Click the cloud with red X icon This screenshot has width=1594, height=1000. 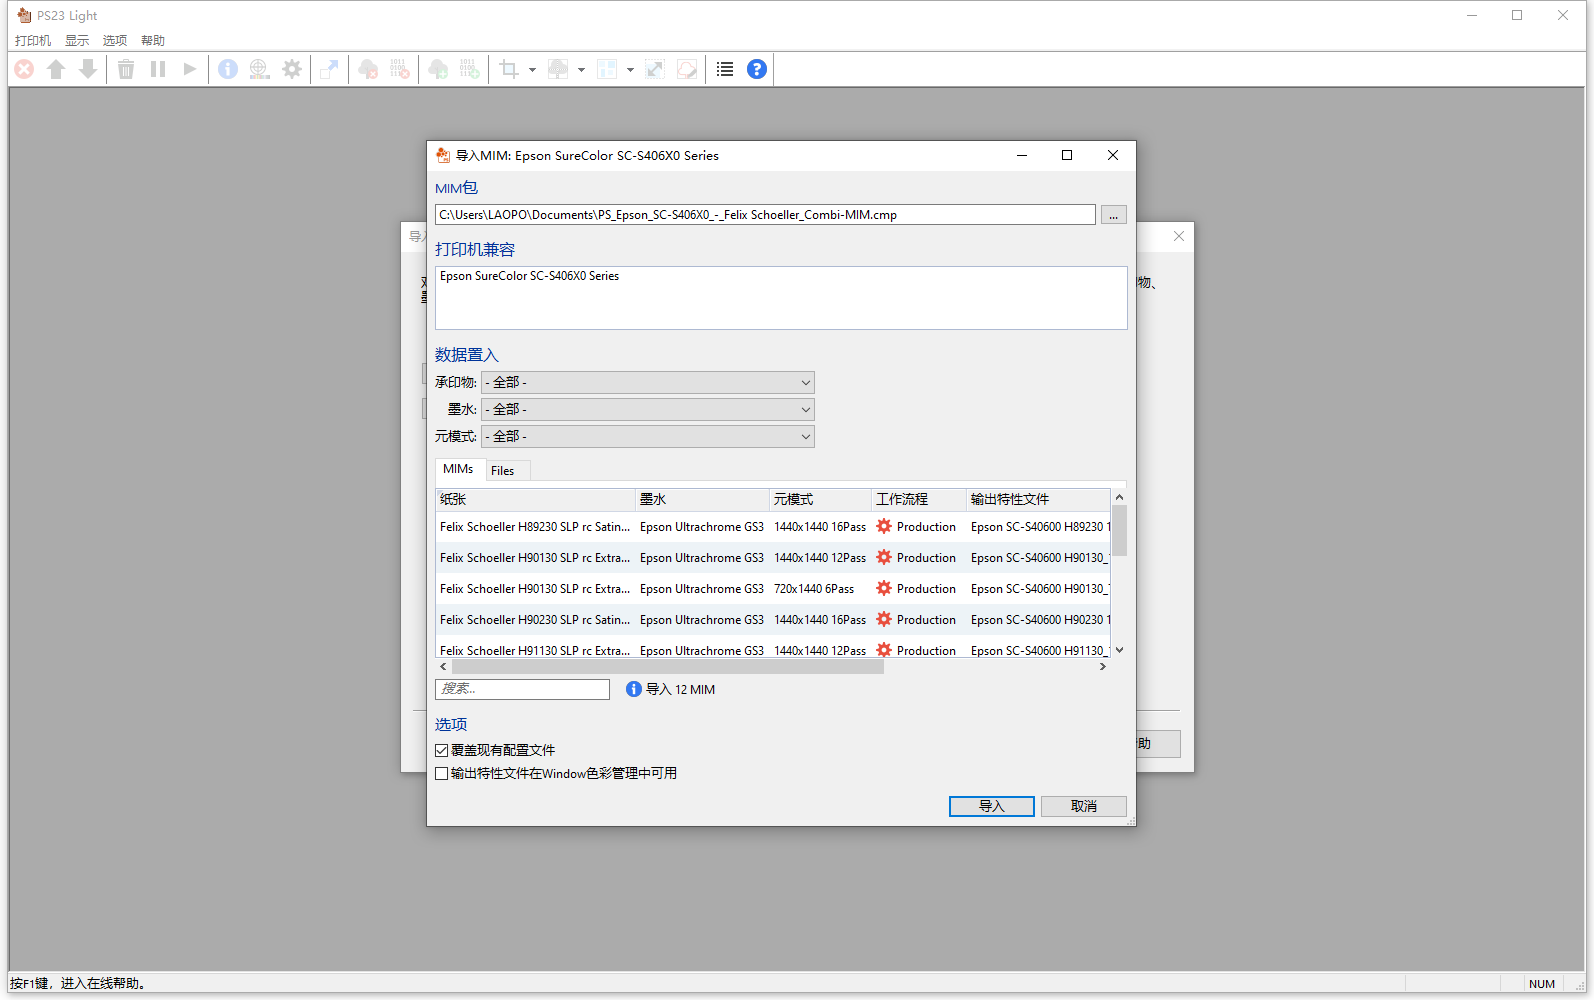[x=368, y=69]
